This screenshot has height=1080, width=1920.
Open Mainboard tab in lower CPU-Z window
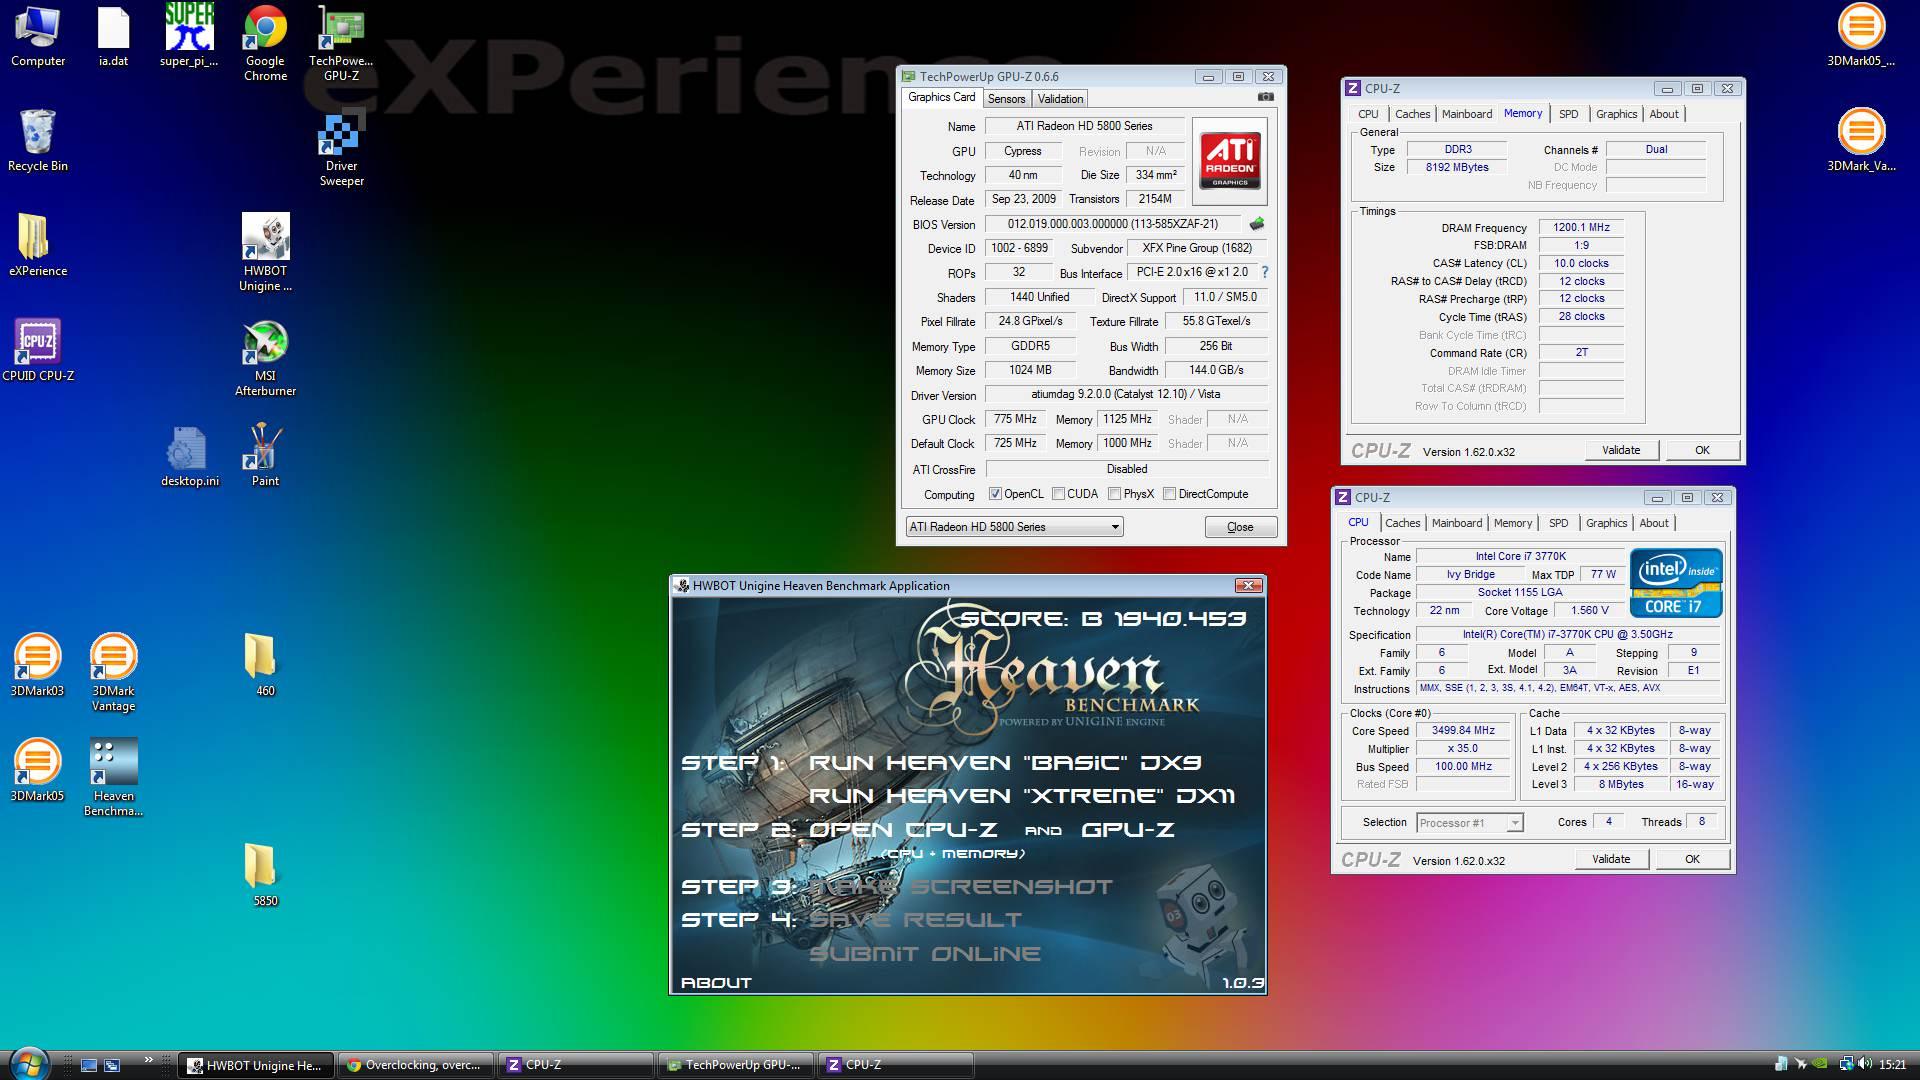pyautogui.click(x=1457, y=523)
